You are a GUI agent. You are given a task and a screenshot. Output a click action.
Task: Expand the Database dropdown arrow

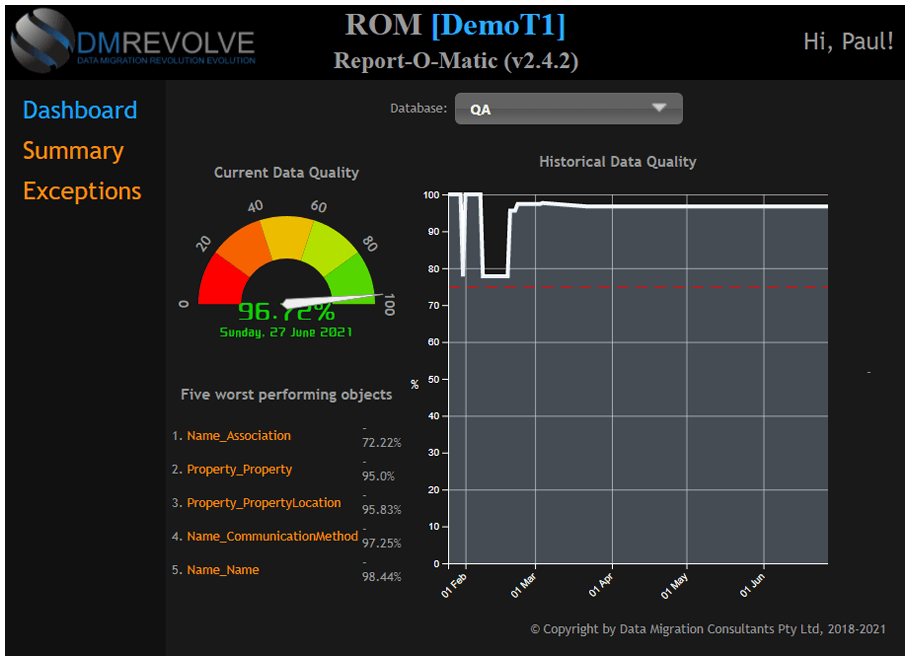coord(659,108)
